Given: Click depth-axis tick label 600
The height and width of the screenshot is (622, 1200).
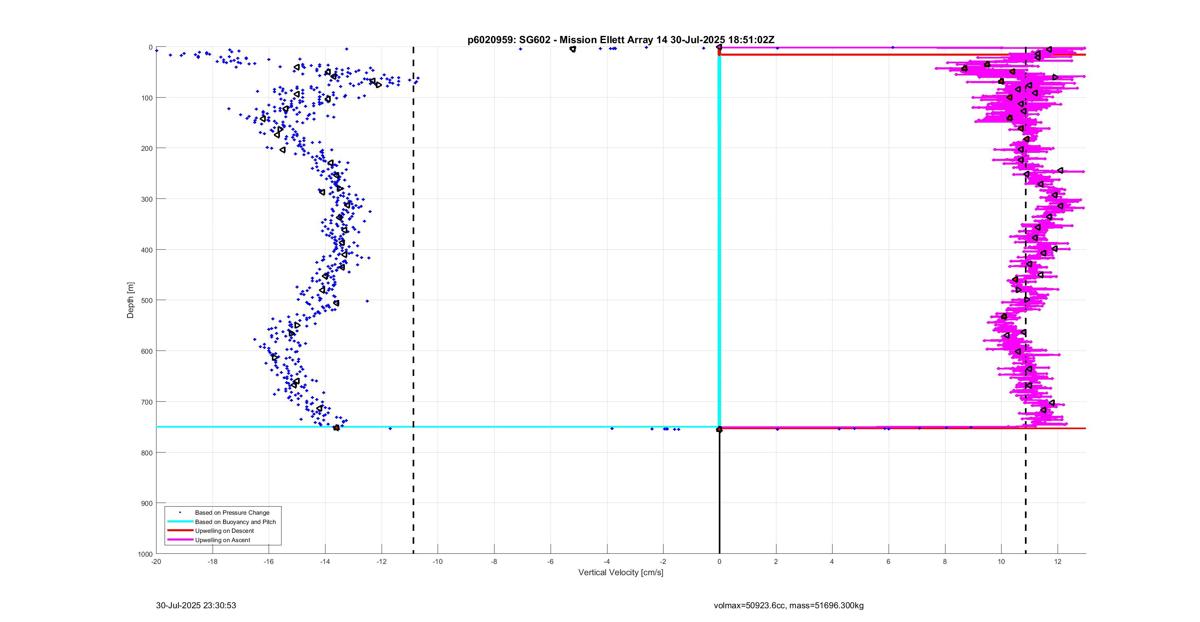Looking at the screenshot, I should (x=146, y=351).
